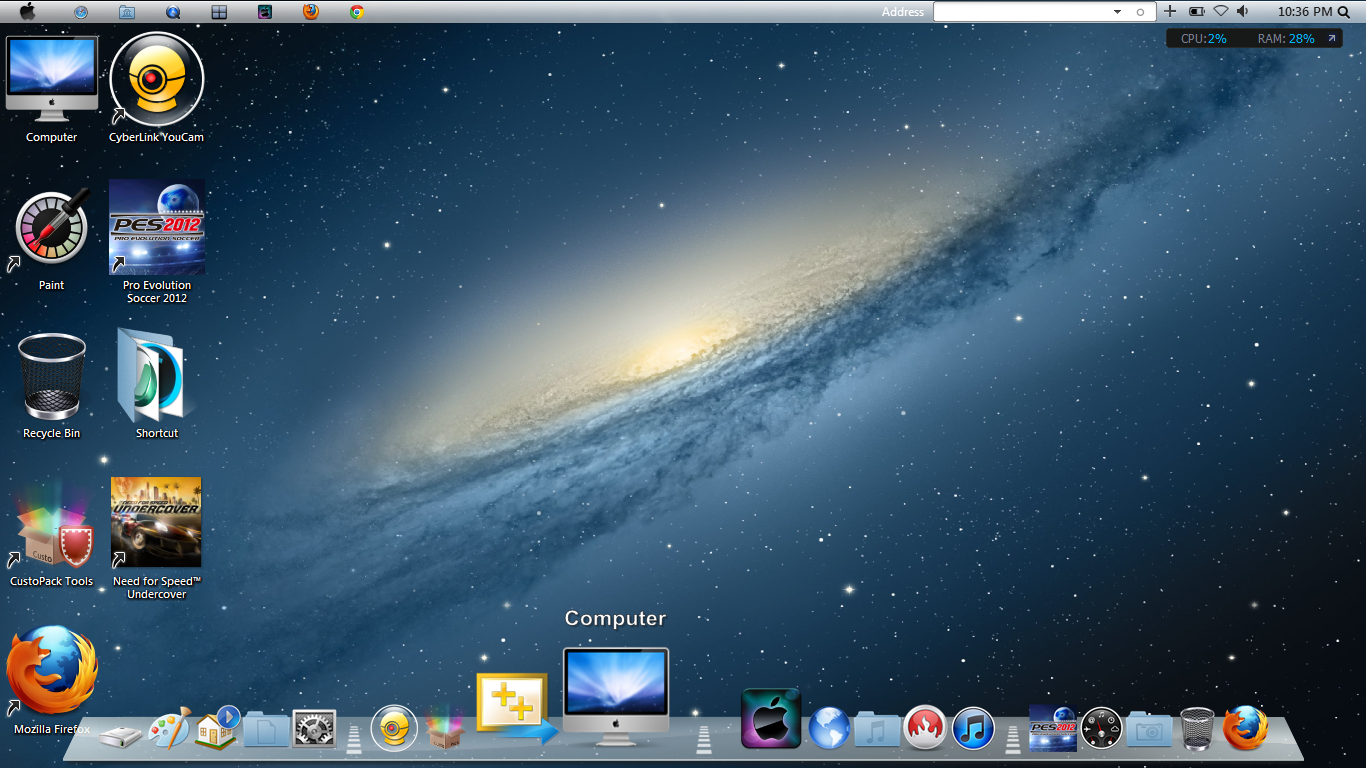
Task: Open the paint palette icon in dock
Action: click(169, 729)
